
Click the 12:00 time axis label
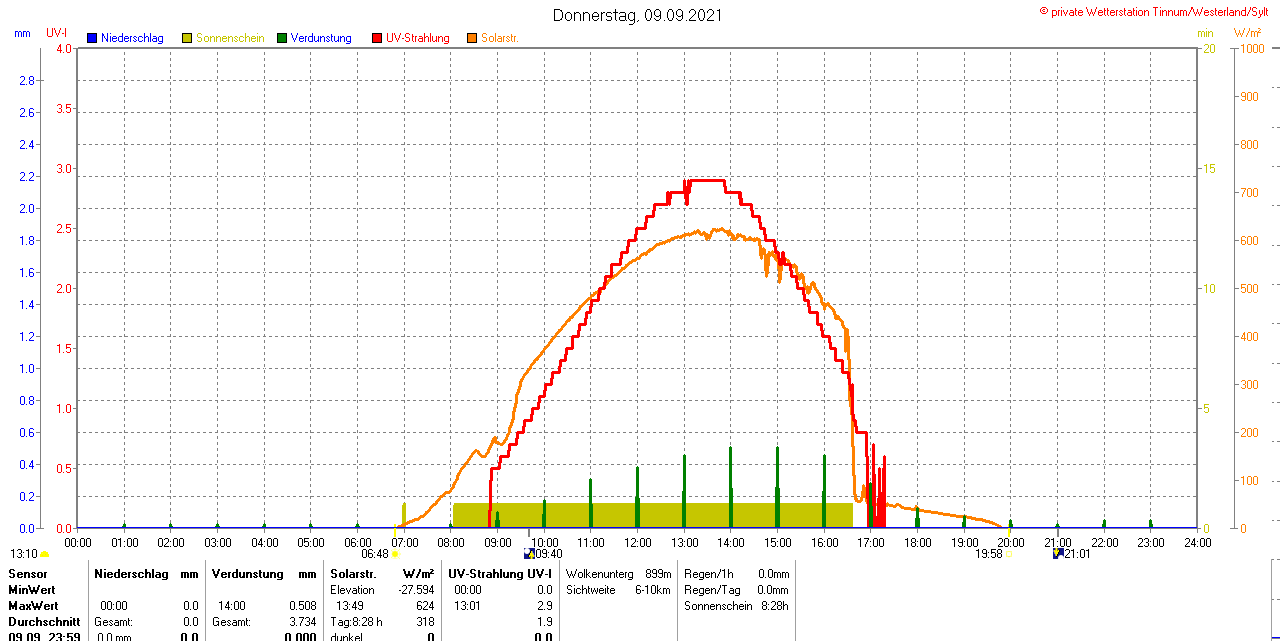637,542
